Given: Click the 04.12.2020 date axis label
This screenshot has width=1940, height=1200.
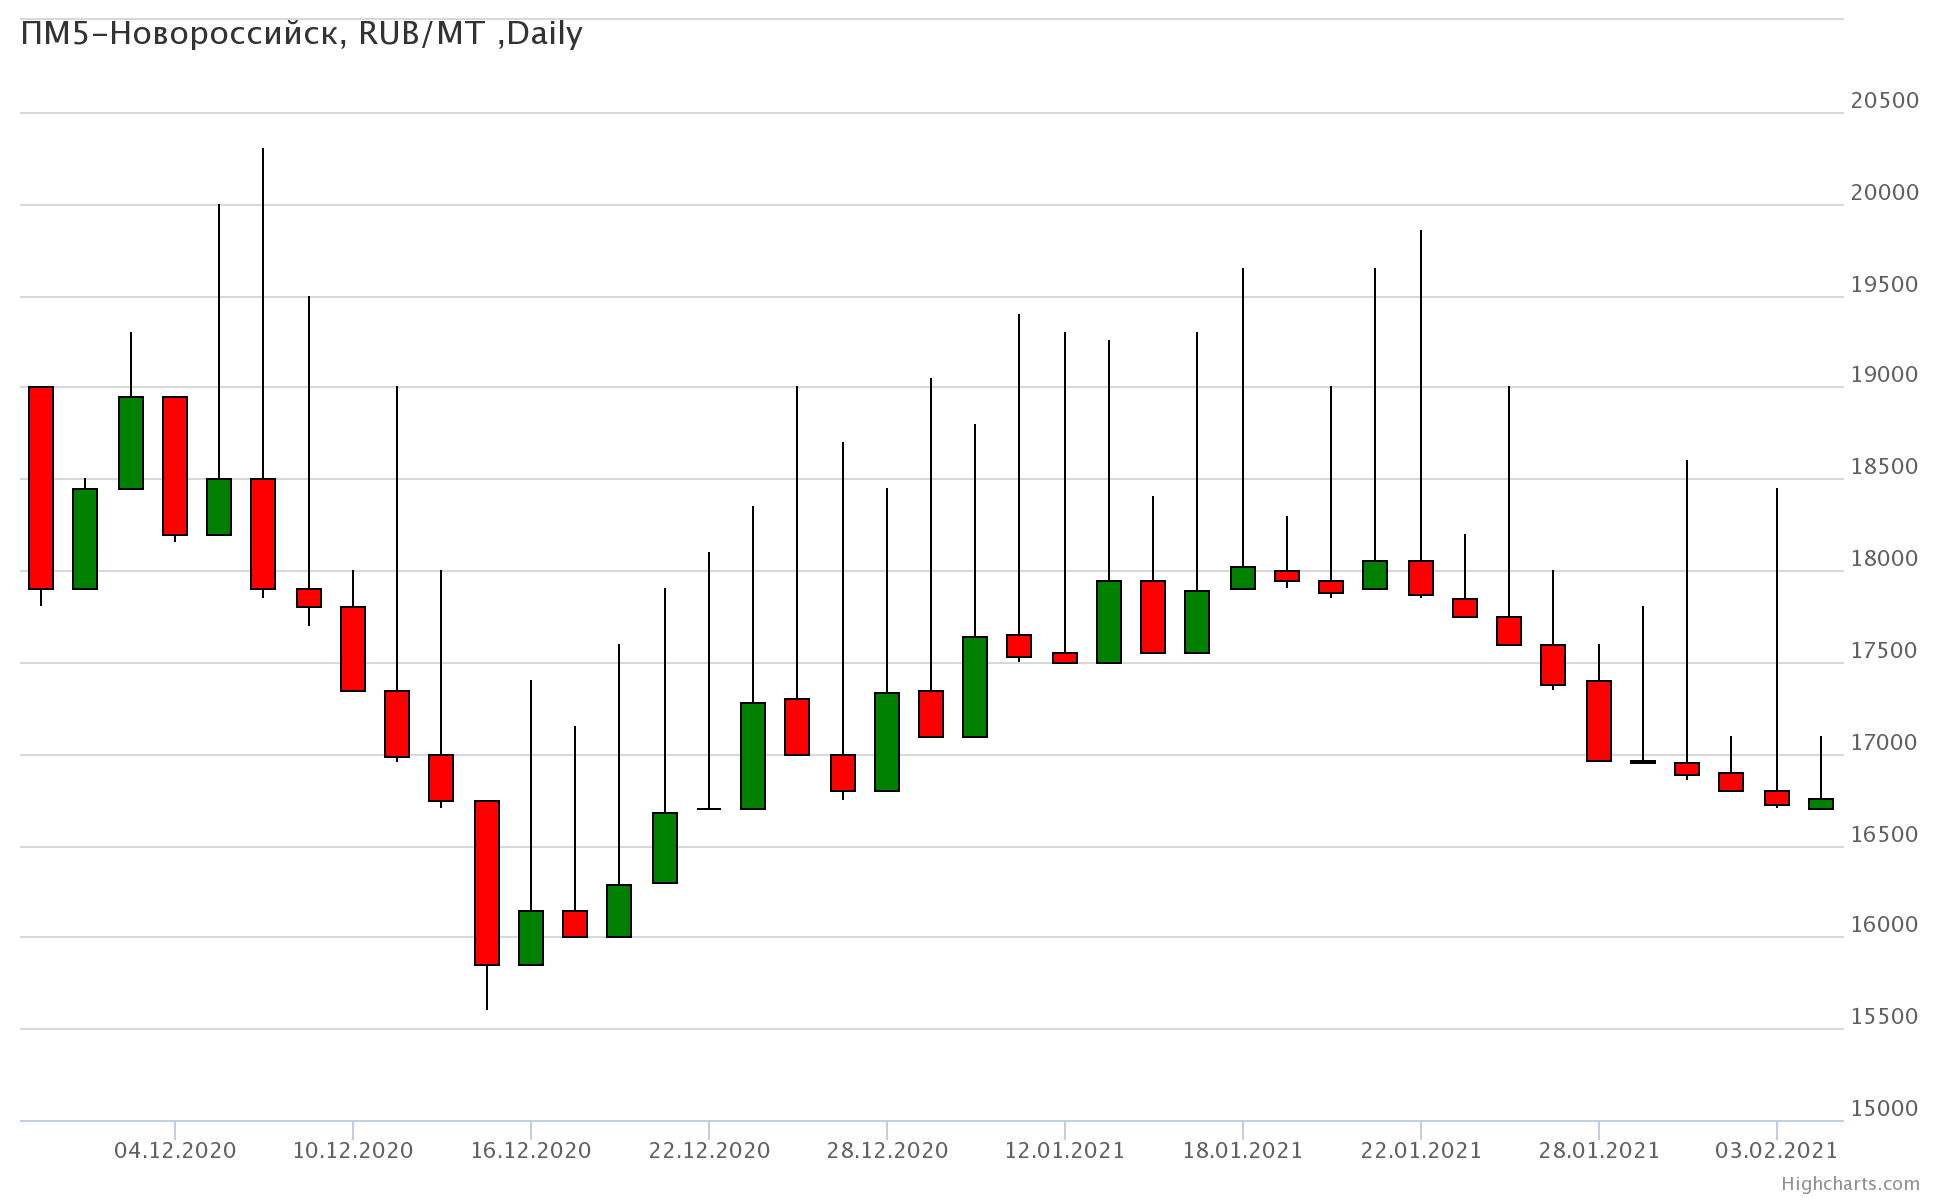Looking at the screenshot, I should (x=175, y=1150).
